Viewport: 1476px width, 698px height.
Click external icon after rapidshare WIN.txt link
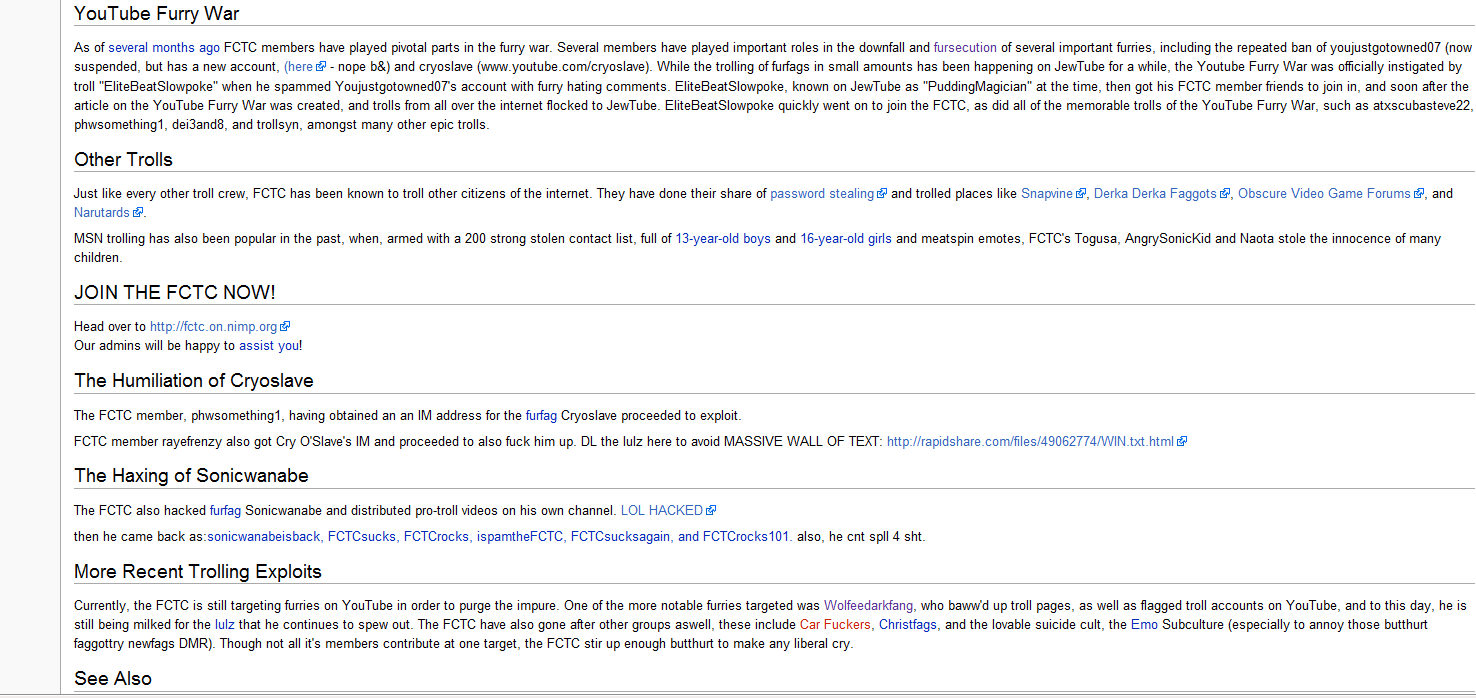click(1182, 442)
